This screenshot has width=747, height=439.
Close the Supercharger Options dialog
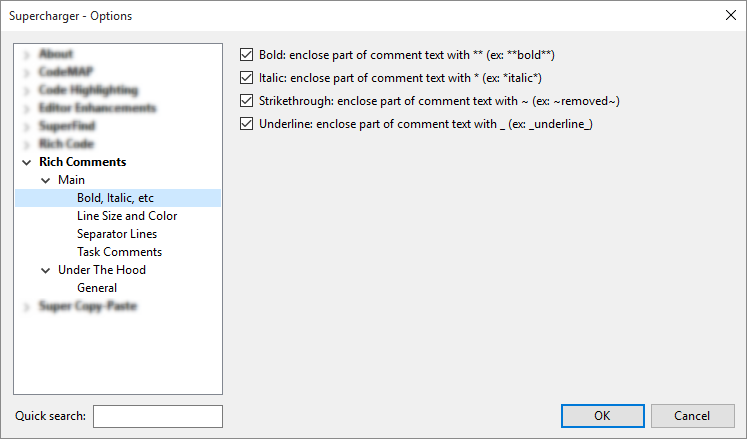click(x=731, y=15)
